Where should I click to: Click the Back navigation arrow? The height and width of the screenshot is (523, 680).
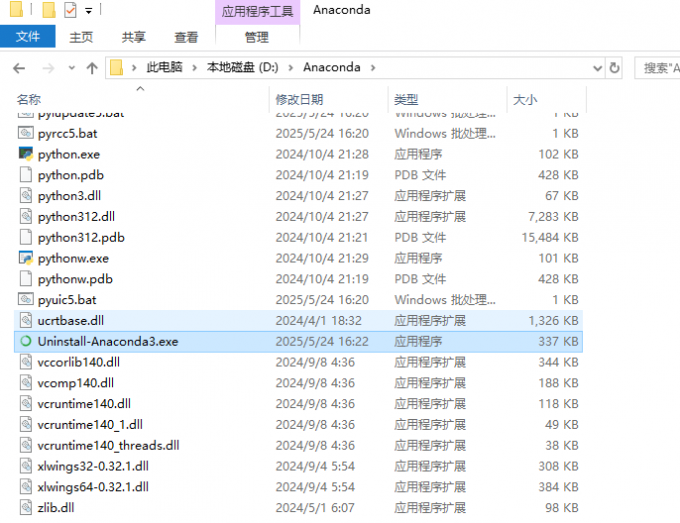point(19,68)
